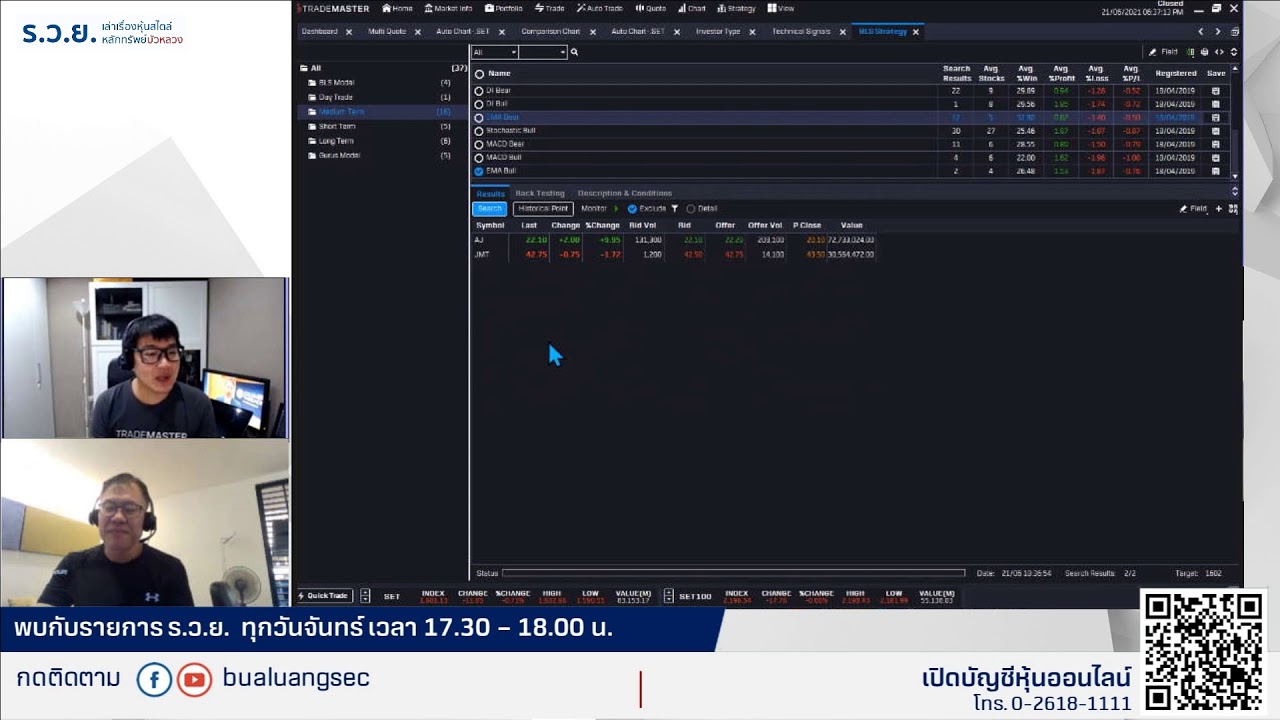Screen dimensions: 1280x720
Task: Save the Stochastic Bull strategy
Action: (1216, 131)
